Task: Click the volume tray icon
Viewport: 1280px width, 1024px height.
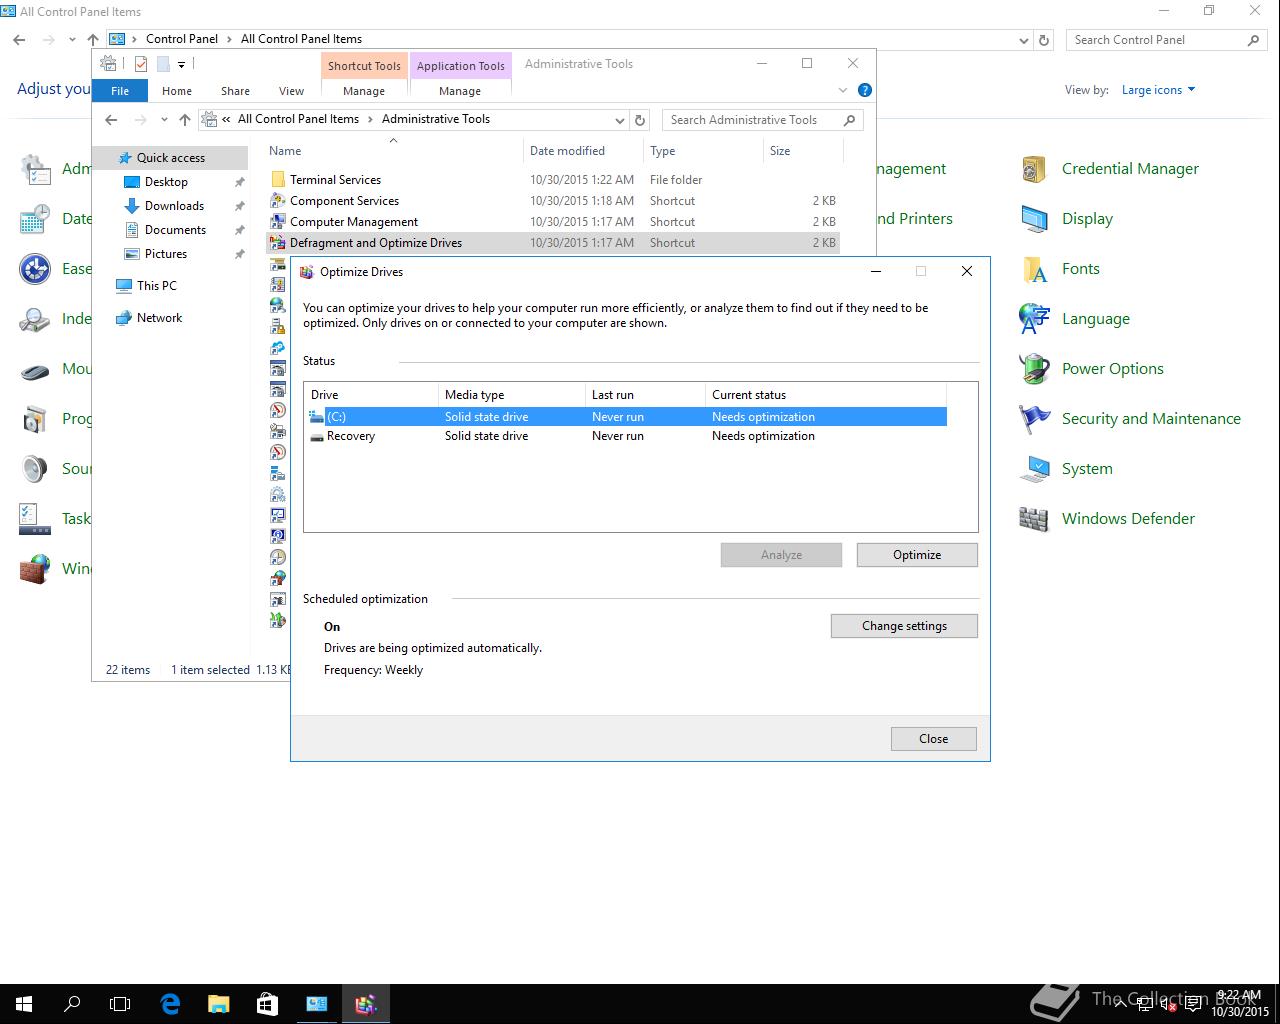Action: (1167, 1003)
